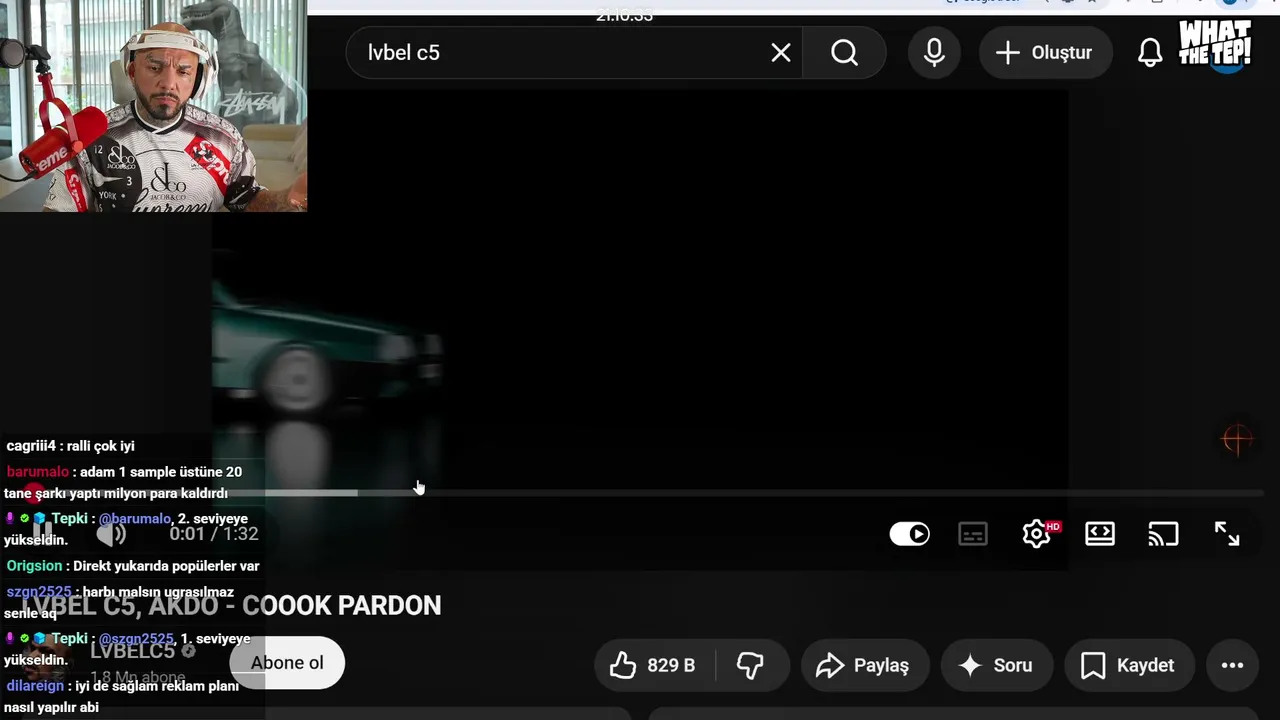Turn on subtitles in the video player
1280x720 pixels.
pyautogui.click(x=973, y=534)
